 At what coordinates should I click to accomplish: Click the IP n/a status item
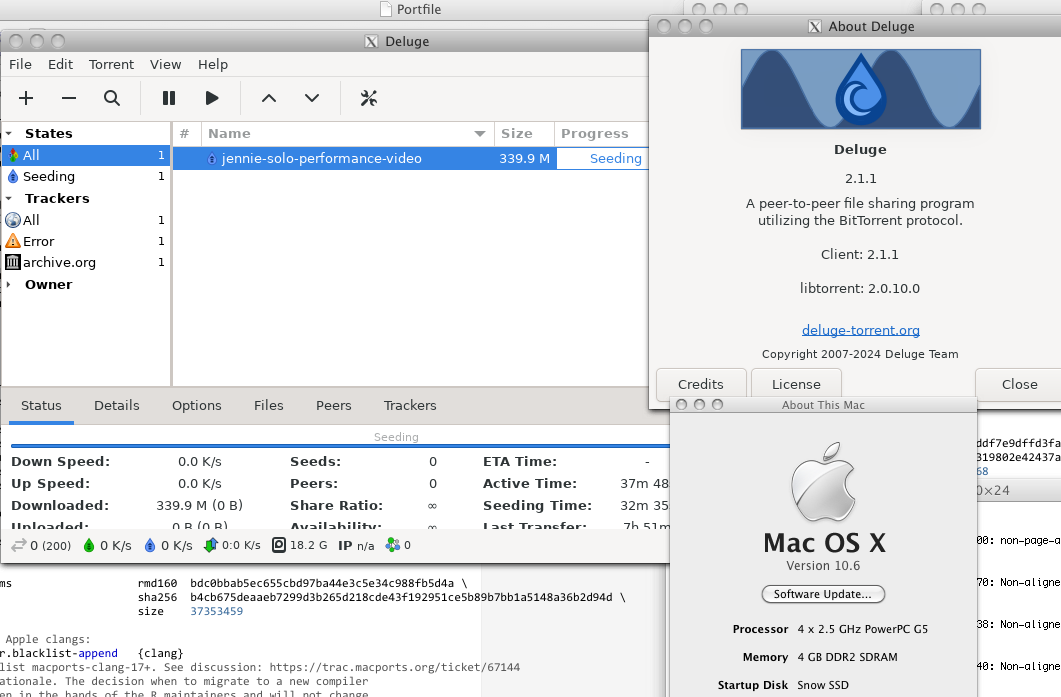(356, 545)
